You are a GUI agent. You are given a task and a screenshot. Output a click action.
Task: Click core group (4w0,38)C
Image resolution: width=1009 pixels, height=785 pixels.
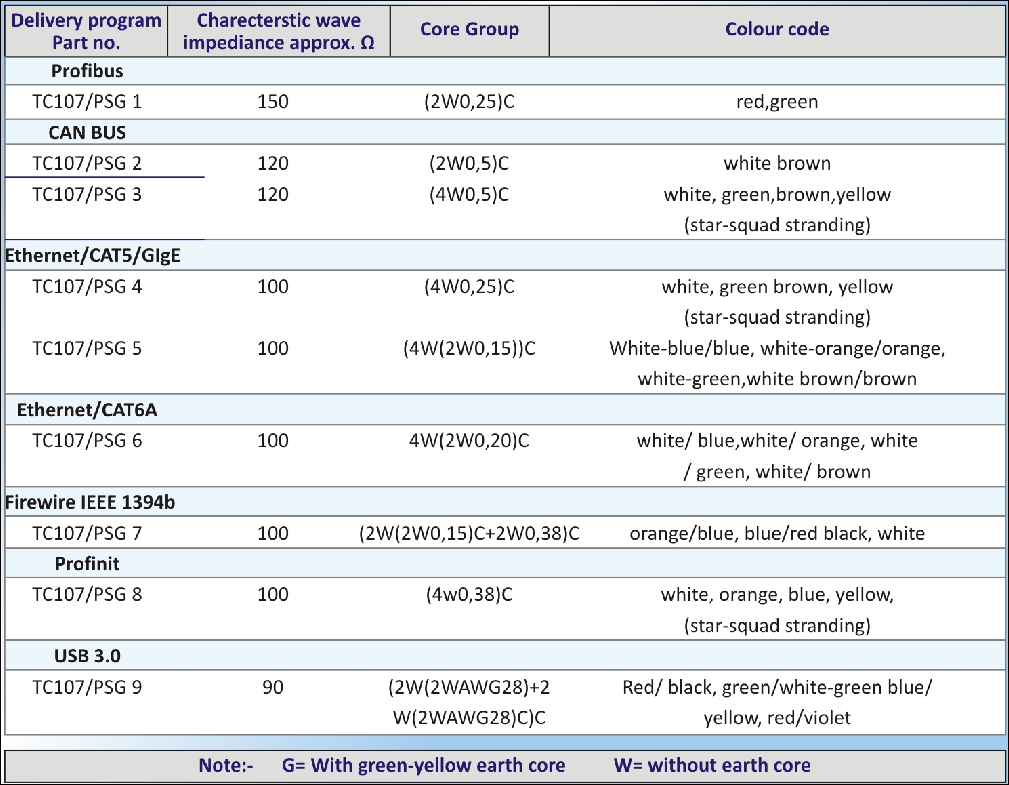469,594
